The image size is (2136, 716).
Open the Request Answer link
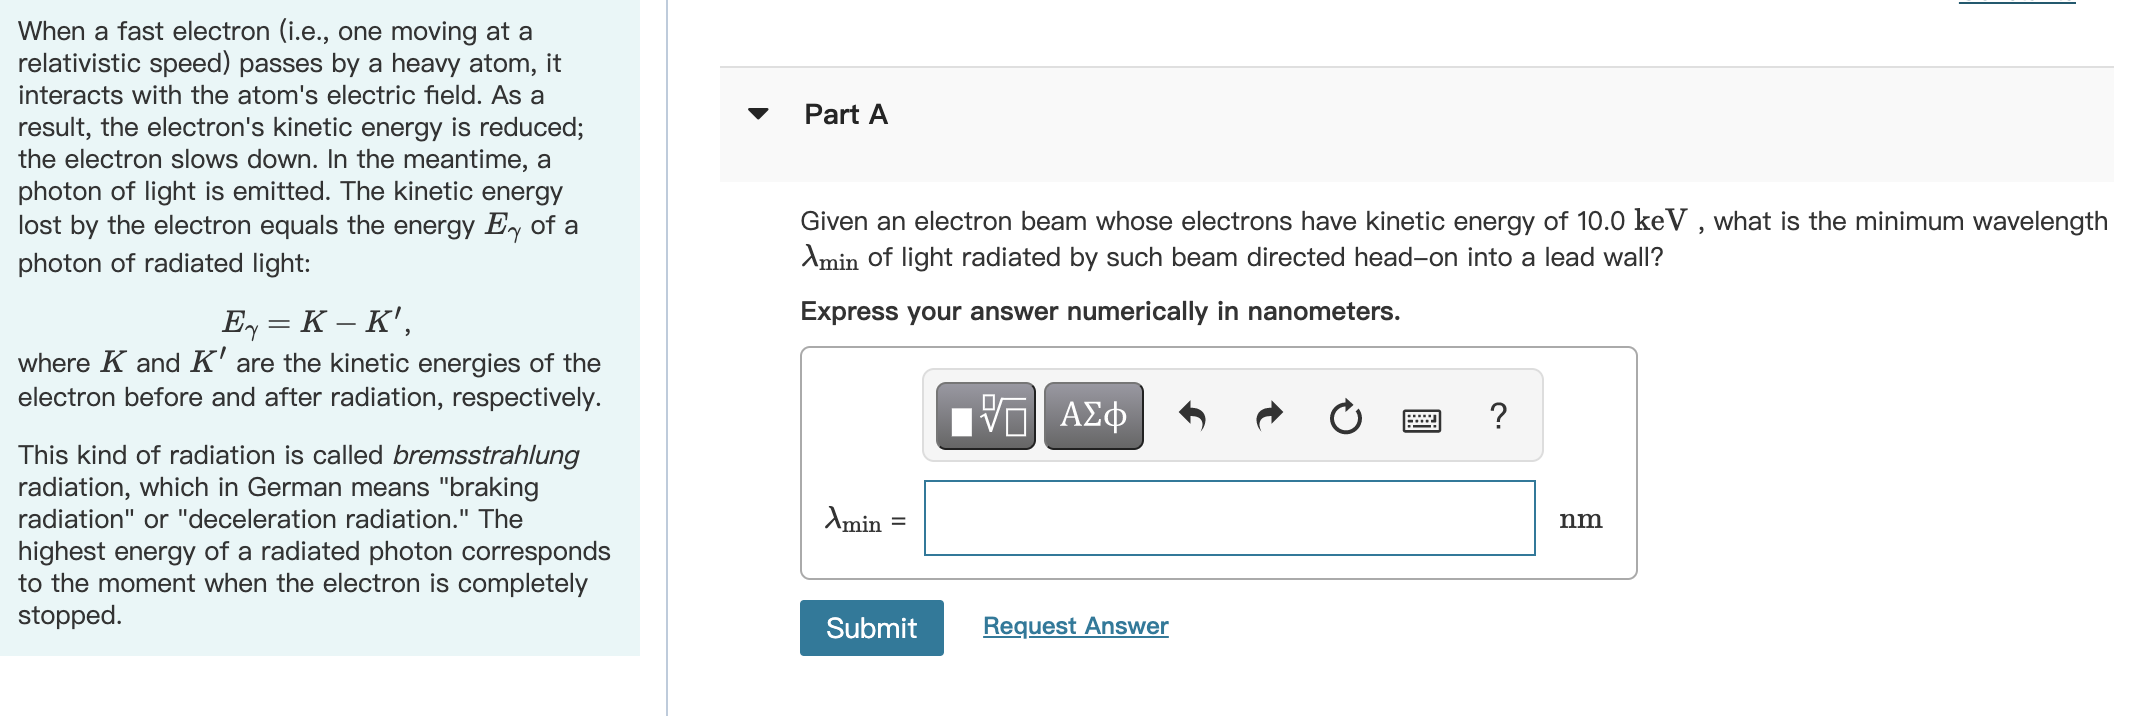pyautogui.click(x=1075, y=625)
